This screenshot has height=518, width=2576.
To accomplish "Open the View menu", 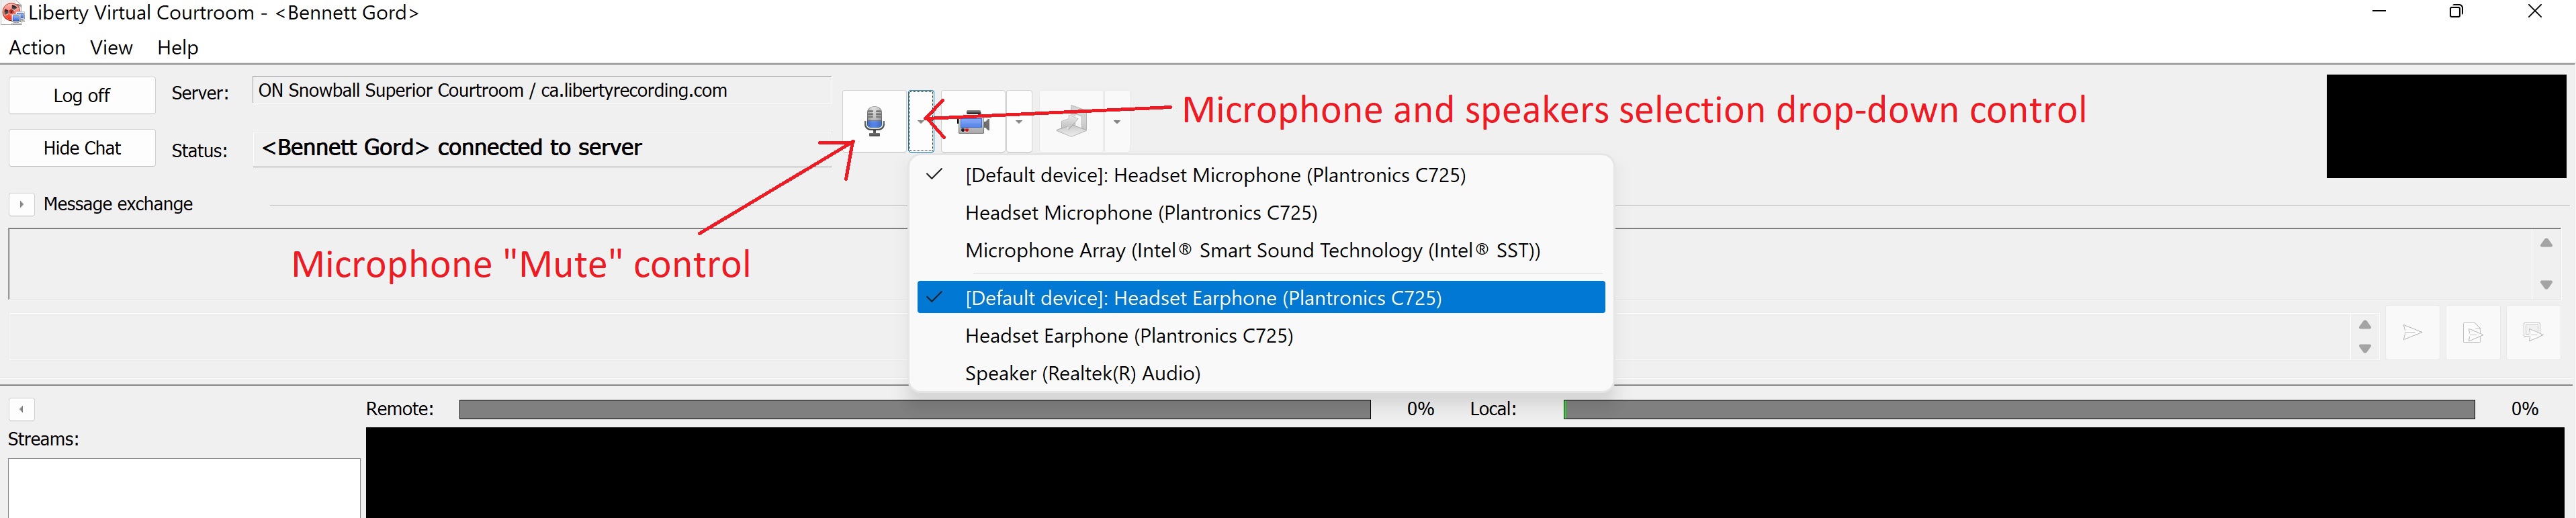I will (x=111, y=48).
